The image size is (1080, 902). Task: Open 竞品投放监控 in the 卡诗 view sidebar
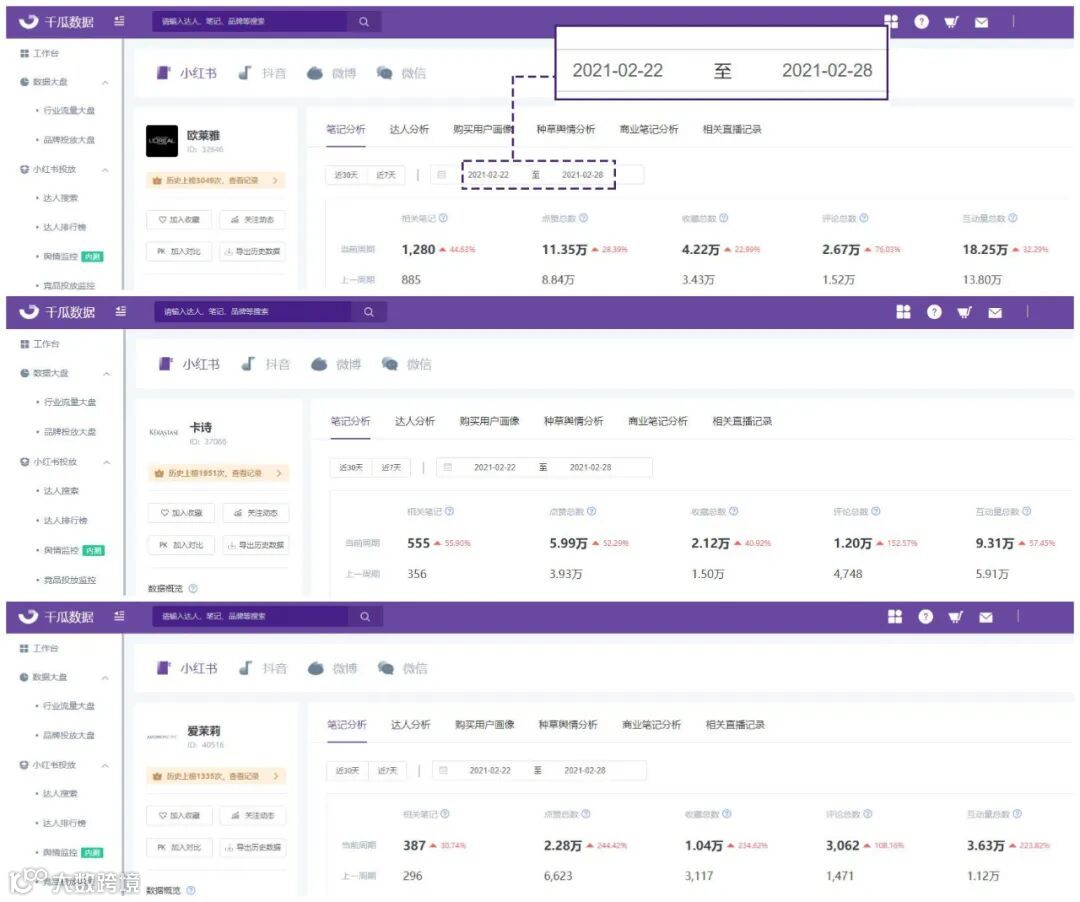70,580
